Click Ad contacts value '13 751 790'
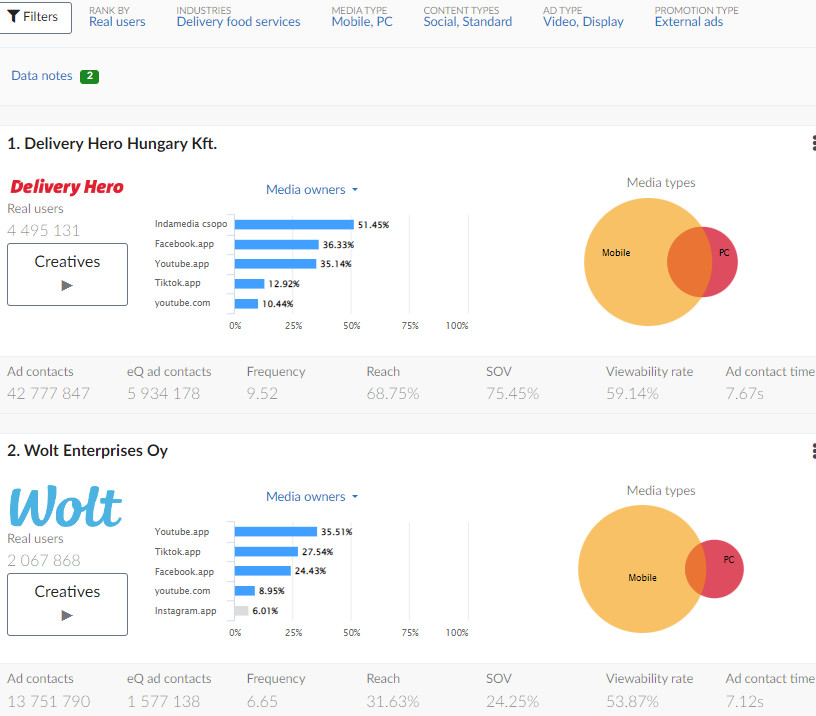This screenshot has height=716, width=816. click(x=48, y=701)
